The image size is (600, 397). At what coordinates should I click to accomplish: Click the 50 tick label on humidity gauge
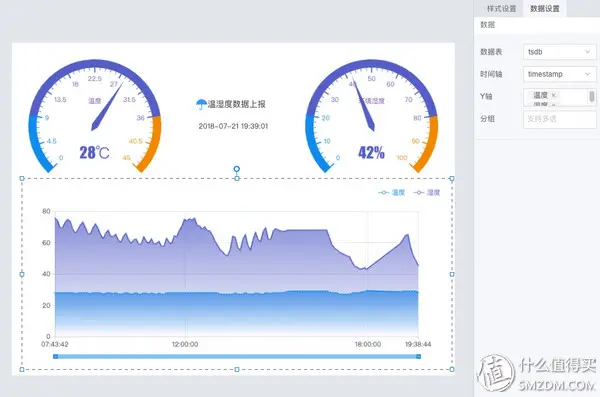[371, 78]
